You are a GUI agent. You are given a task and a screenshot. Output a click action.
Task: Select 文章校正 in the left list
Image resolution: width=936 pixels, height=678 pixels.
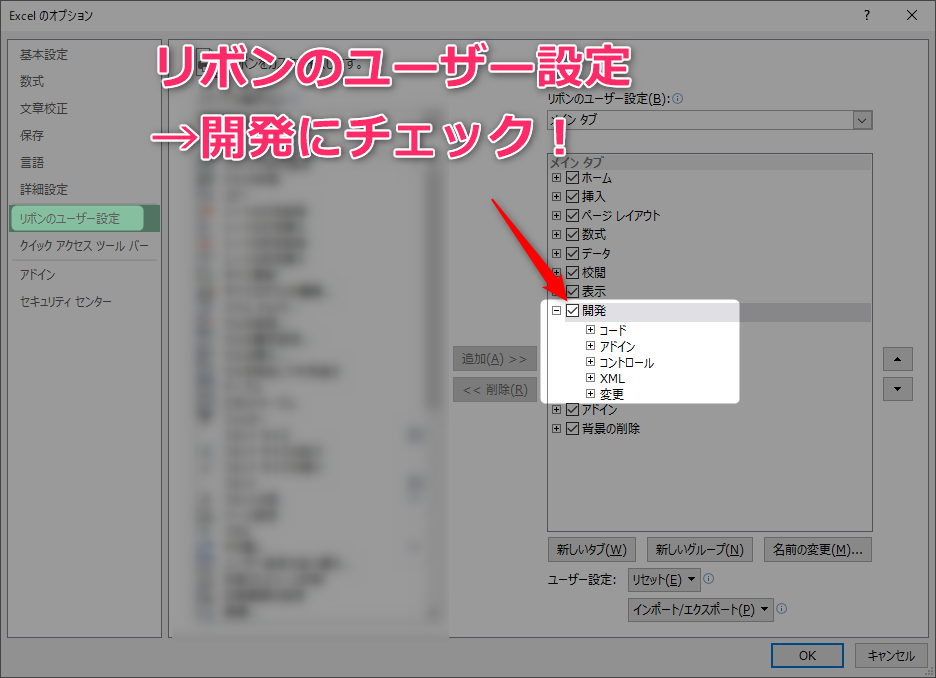[44, 109]
